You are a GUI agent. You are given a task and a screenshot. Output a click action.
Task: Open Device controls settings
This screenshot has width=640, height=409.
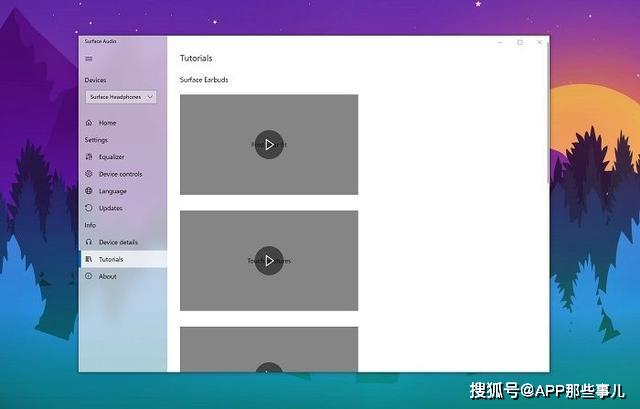coord(123,174)
